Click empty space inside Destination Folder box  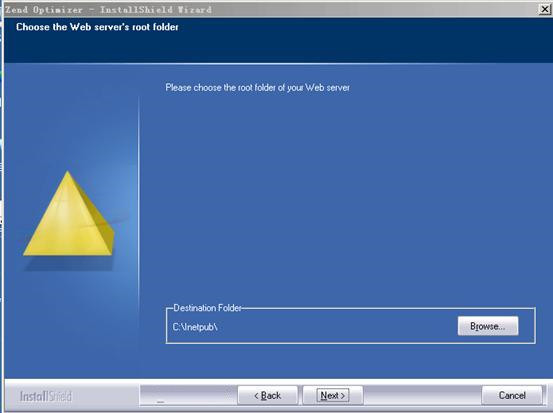click(335, 327)
